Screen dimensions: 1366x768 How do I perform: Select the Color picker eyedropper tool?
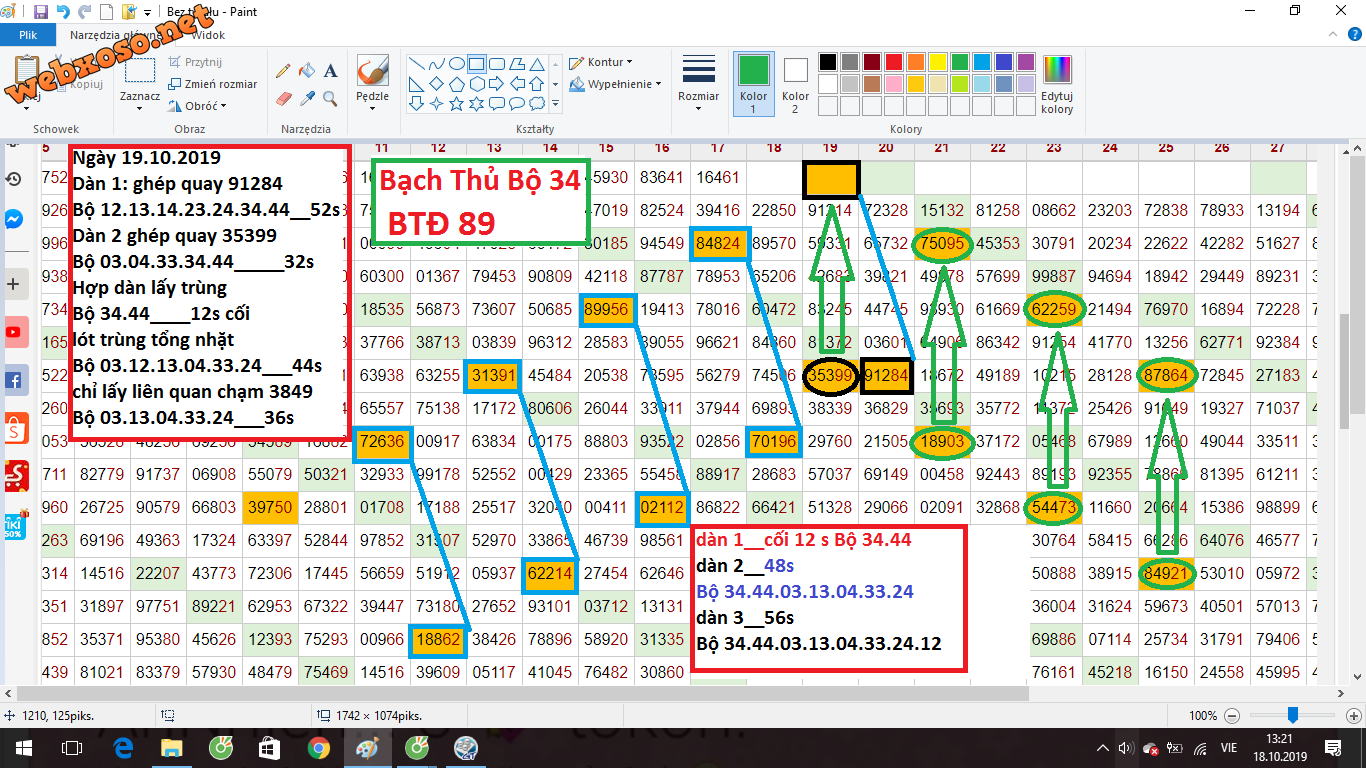click(x=307, y=98)
